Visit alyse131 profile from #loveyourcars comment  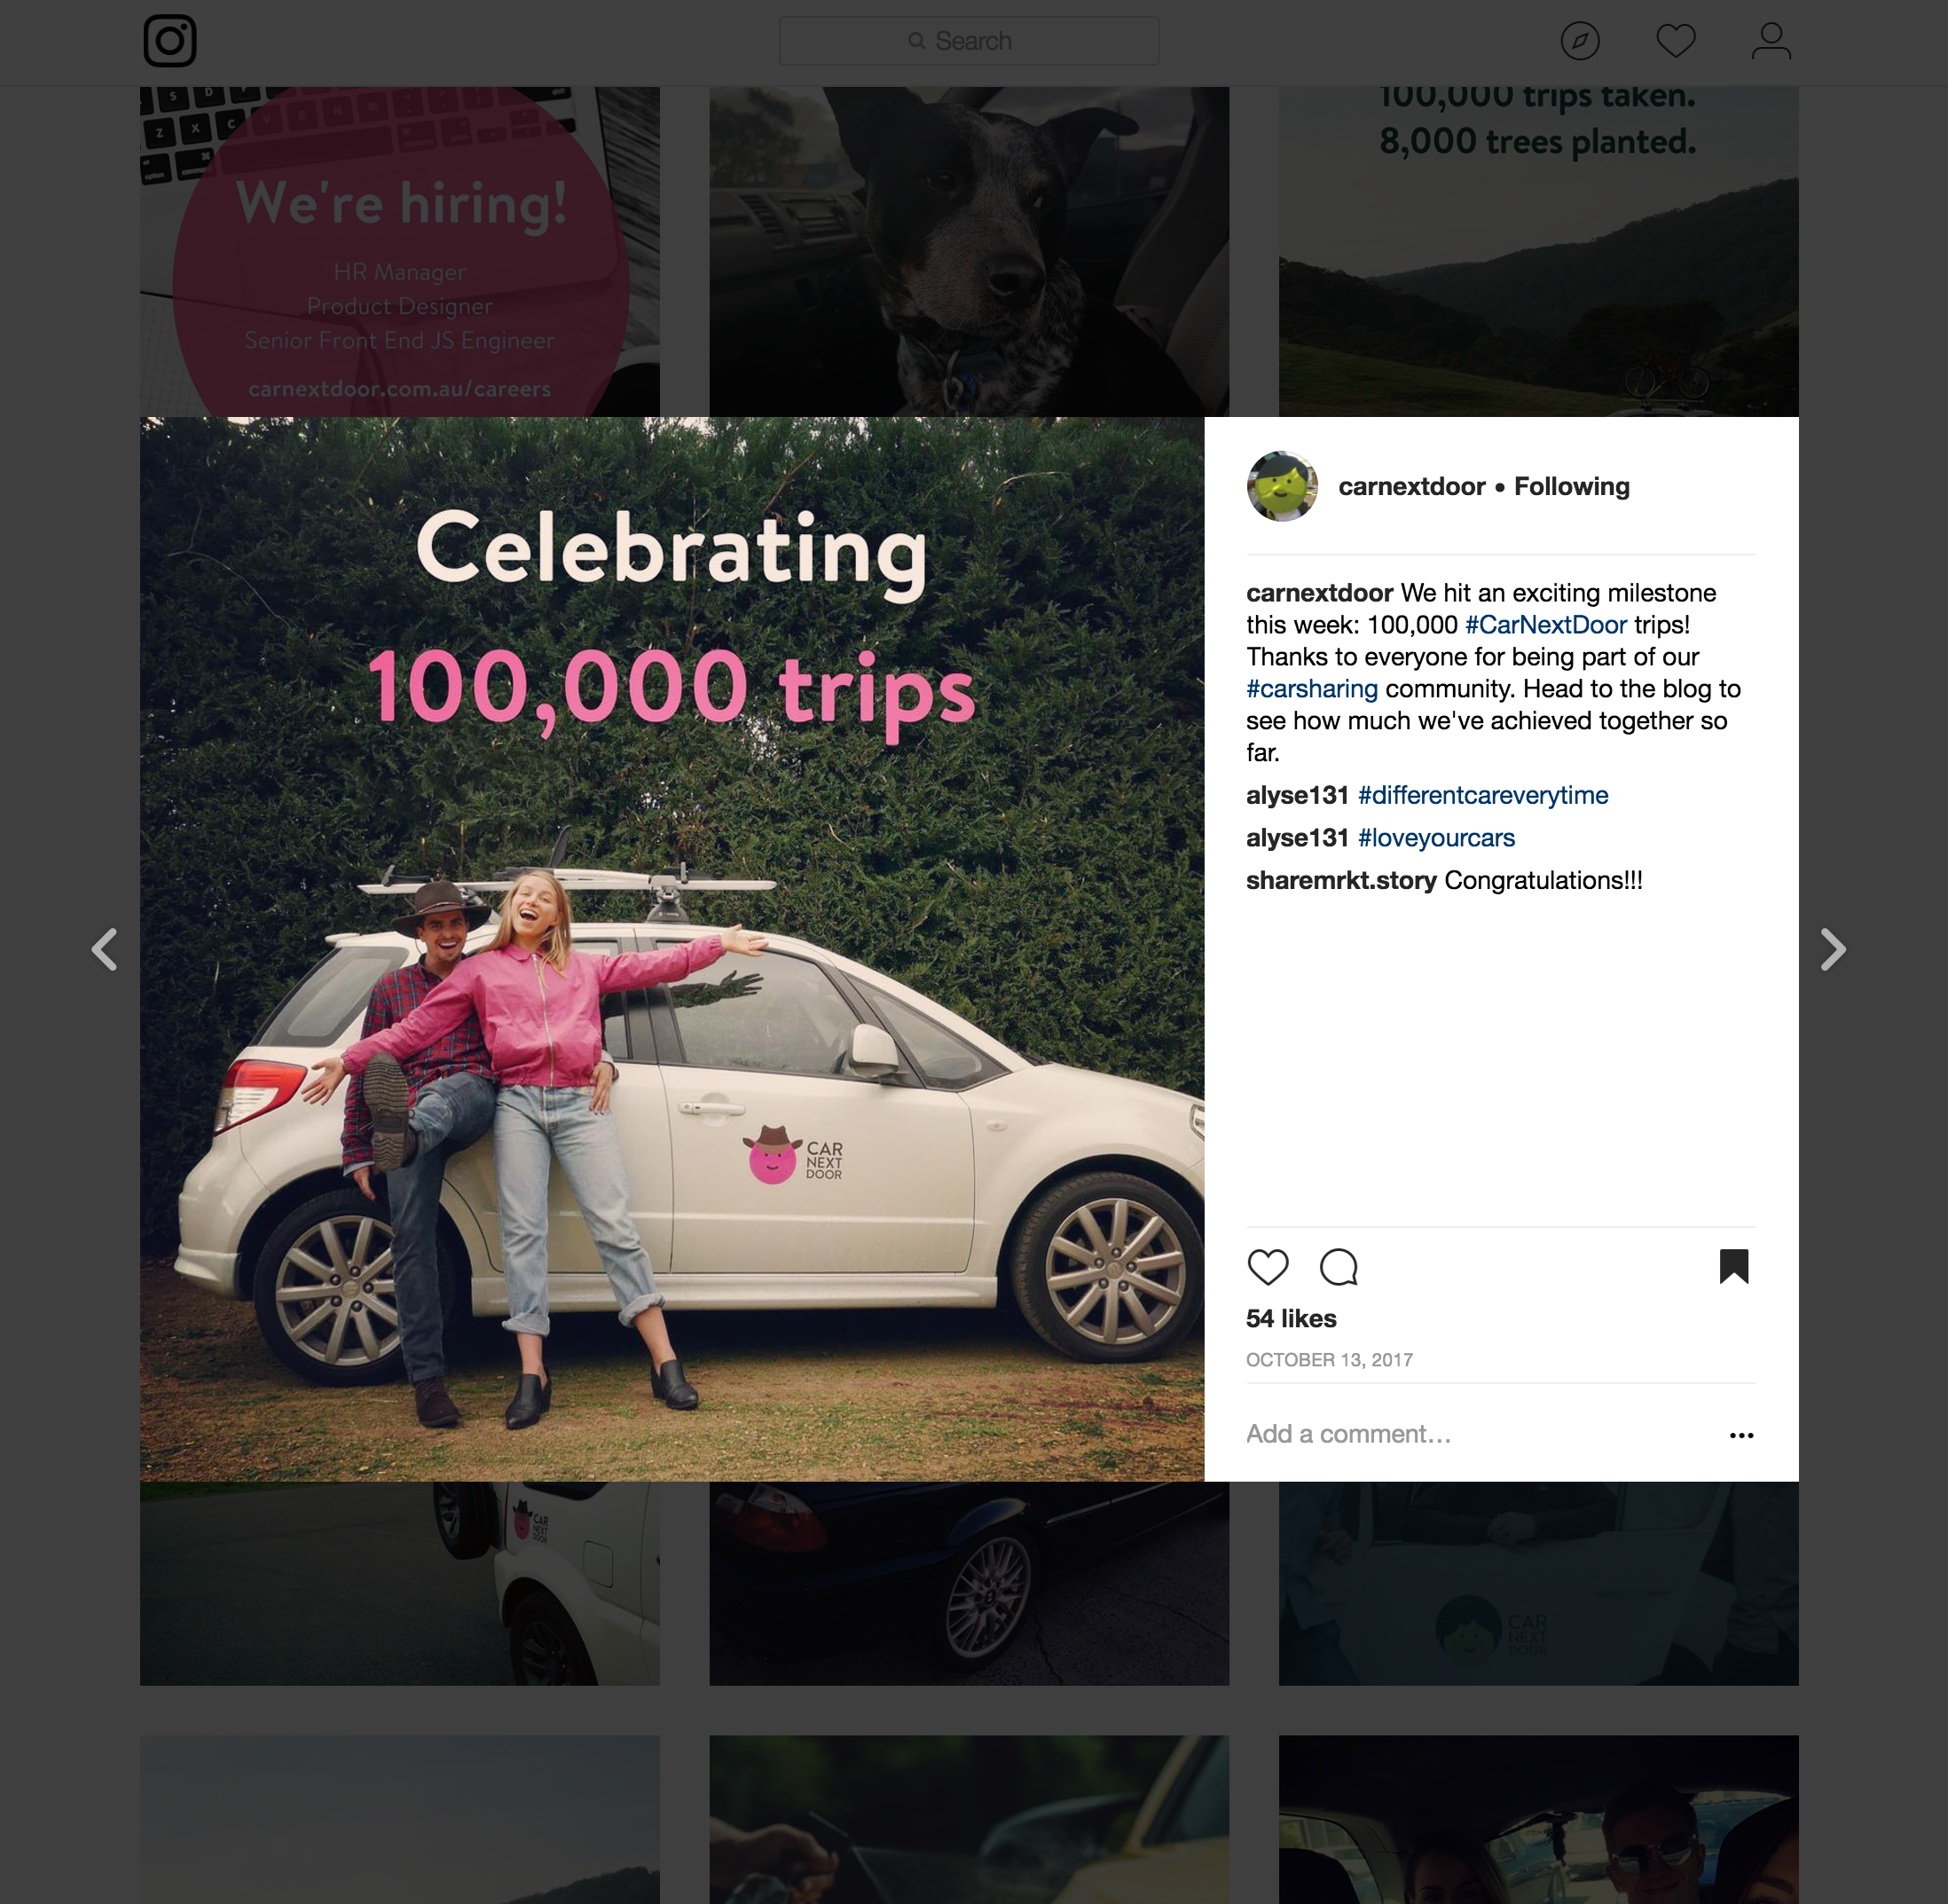point(1297,838)
